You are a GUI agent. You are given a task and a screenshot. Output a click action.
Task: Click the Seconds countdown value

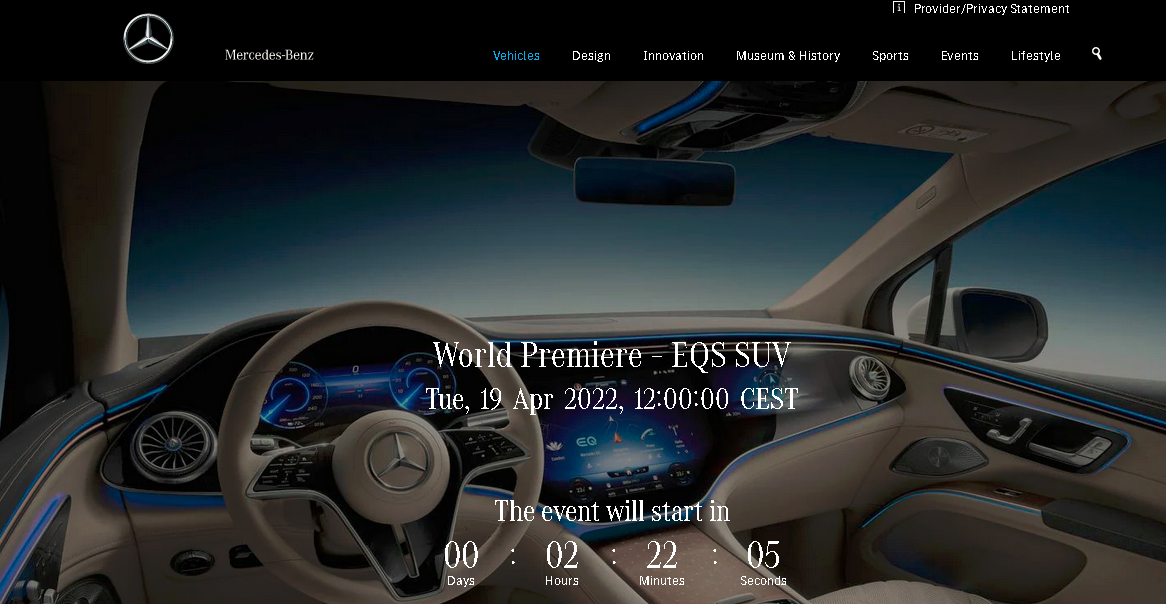763,555
